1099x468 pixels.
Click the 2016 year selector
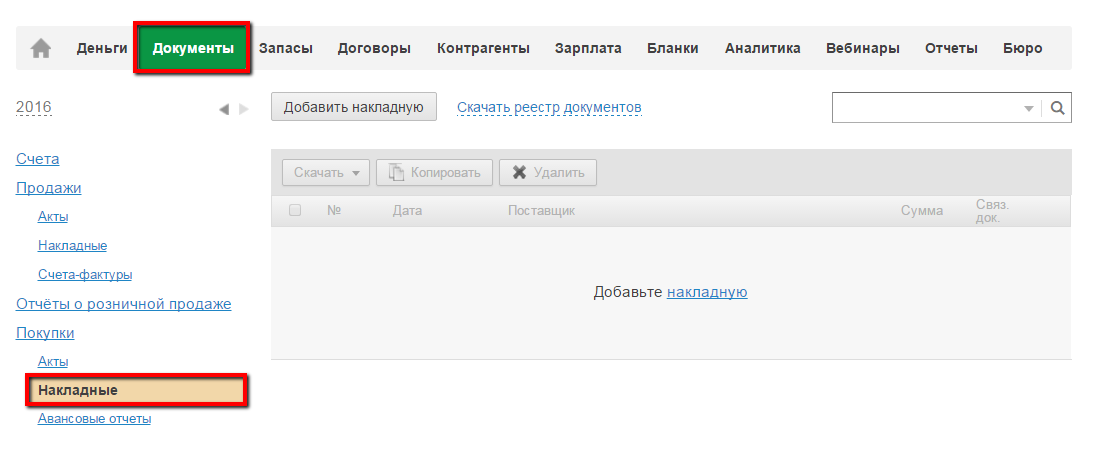point(34,108)
